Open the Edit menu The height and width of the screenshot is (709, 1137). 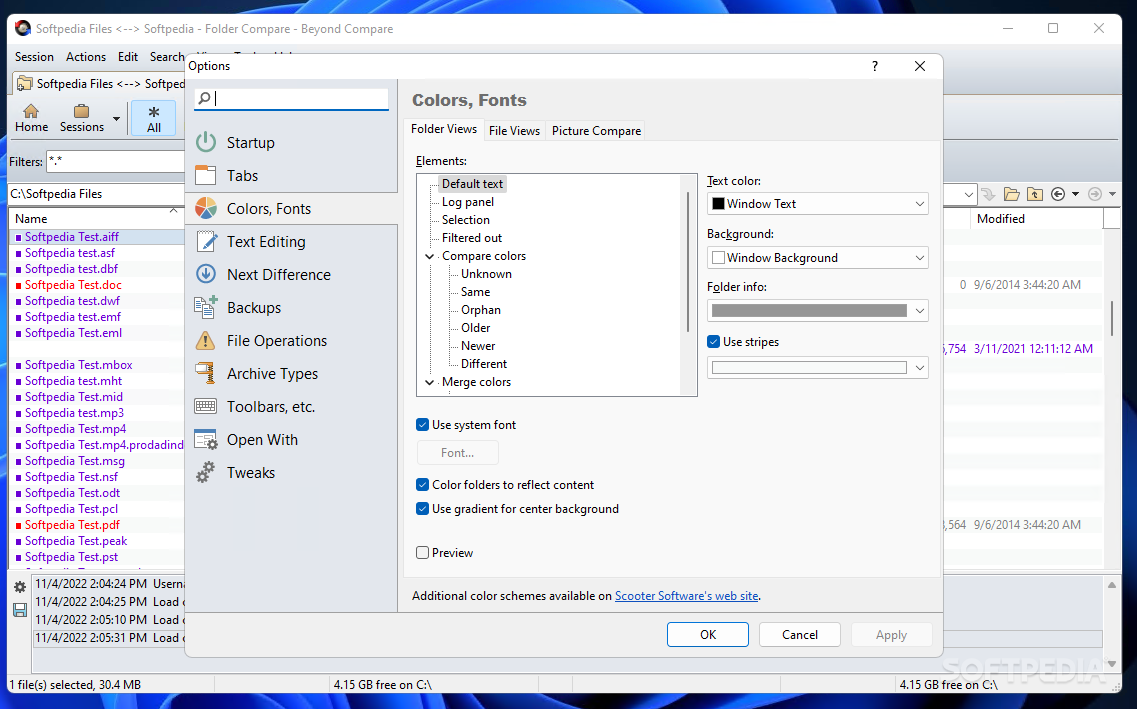[x=128, y=57]
